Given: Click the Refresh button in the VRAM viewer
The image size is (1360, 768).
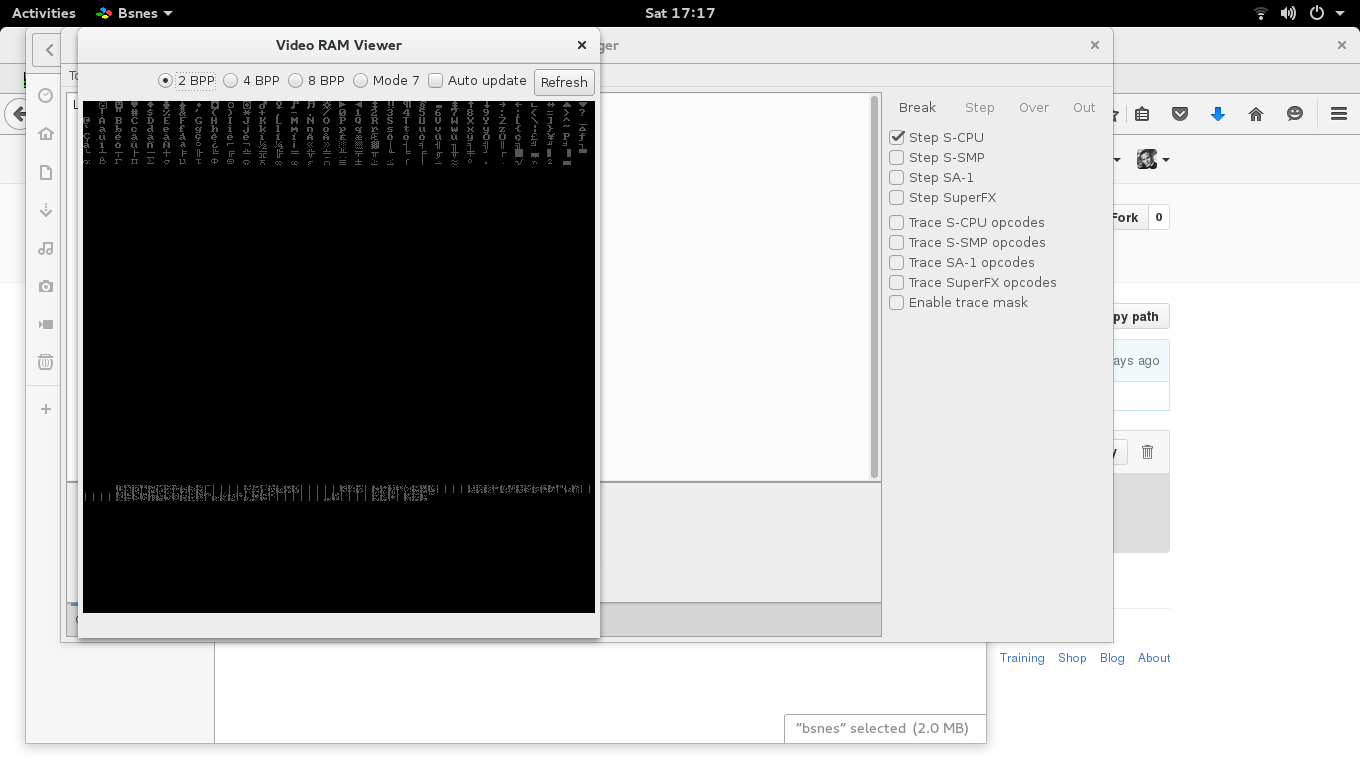Looking at the screenshot, I should coord(564,82).
